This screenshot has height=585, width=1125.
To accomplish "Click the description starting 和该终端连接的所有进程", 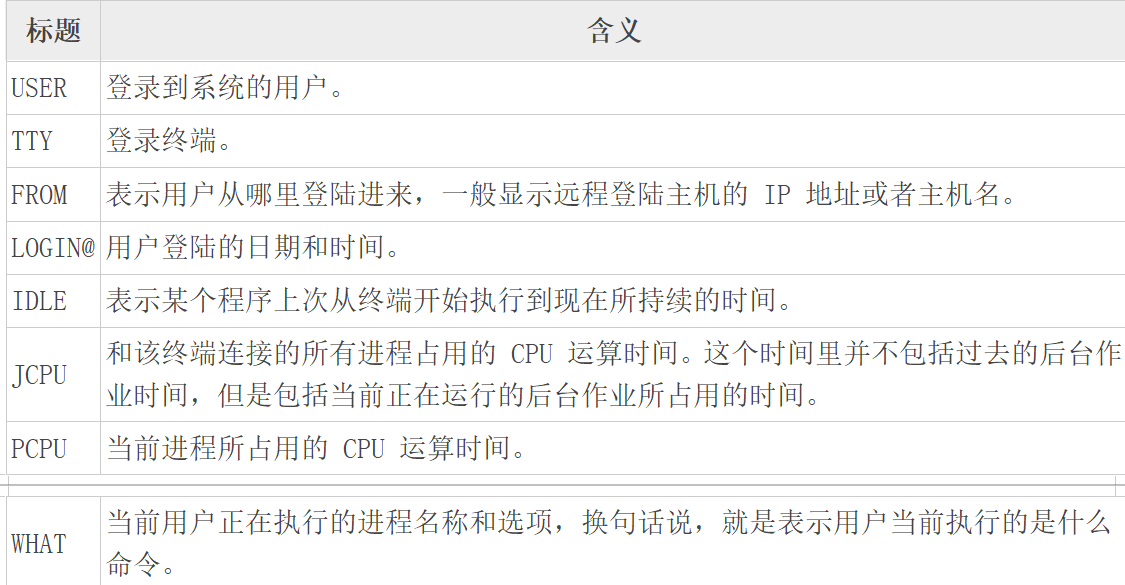I will click(614, 374).
